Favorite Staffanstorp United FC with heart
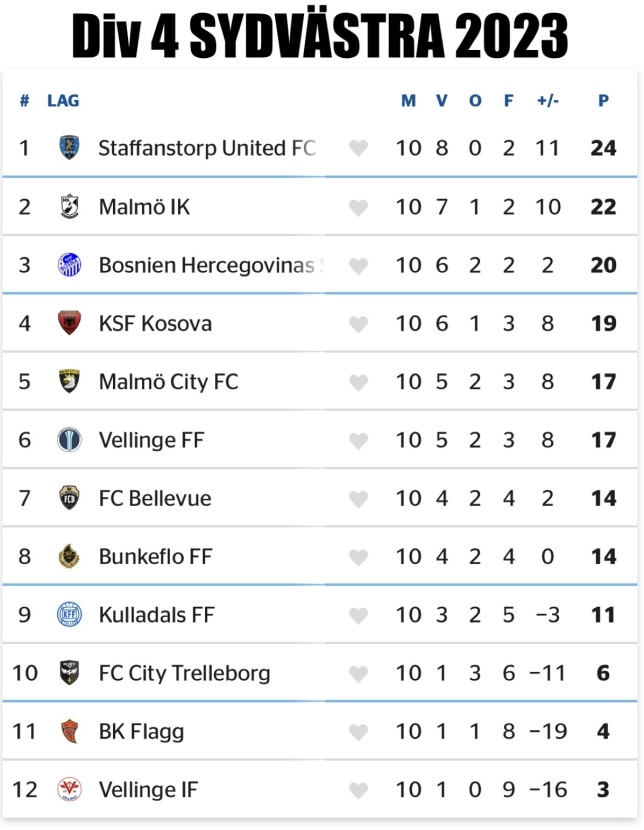The width and height of the screenshot is (644, 830). click(358, 148)
